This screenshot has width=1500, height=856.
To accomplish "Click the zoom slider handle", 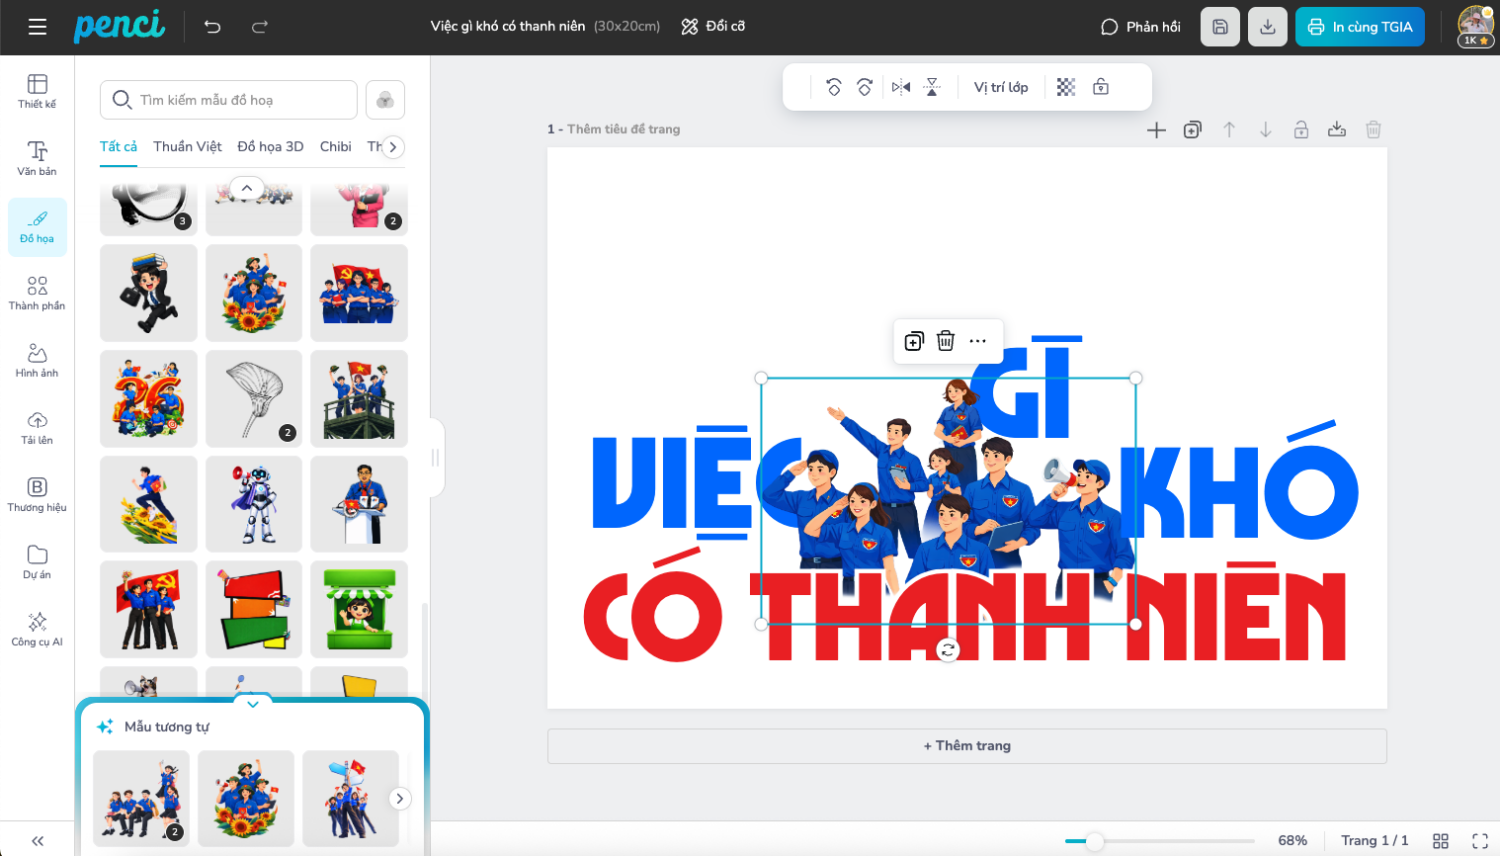I will (x=1095, y=841).
